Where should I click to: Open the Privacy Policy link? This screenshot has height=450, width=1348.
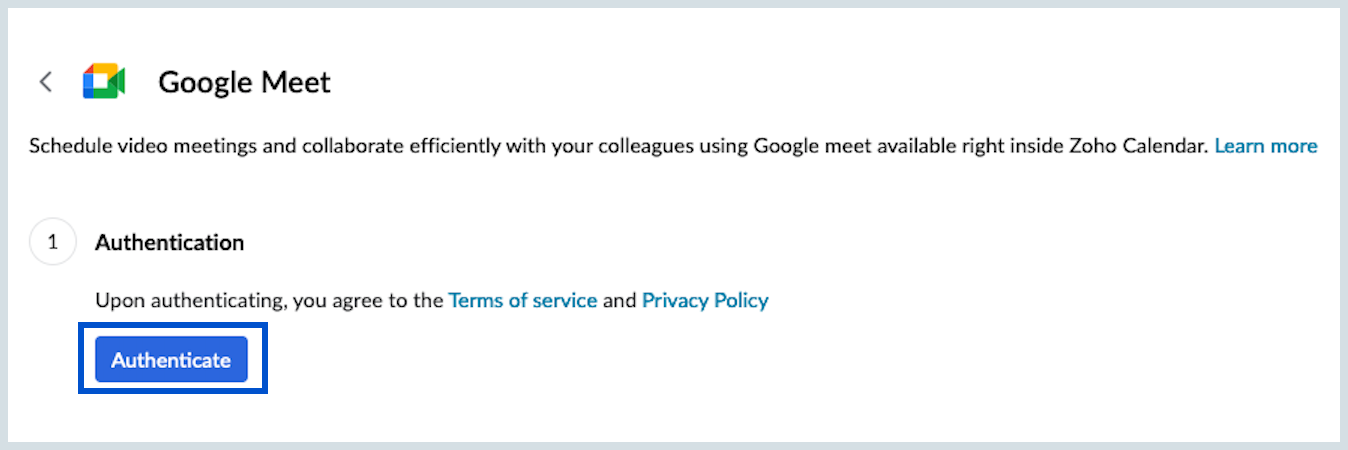pyautogui.click(x=705, y=300)
